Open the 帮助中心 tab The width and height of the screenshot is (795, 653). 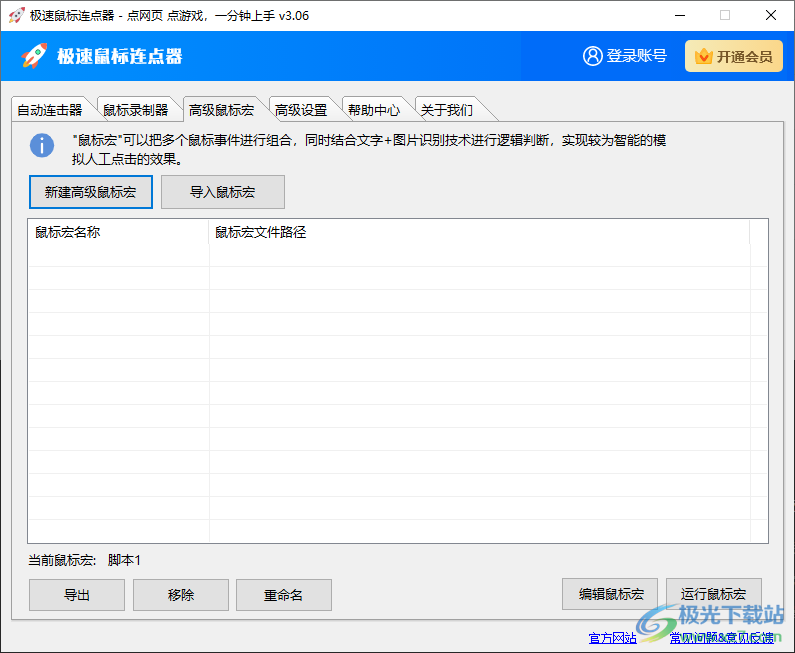click(x=374, y=110)
